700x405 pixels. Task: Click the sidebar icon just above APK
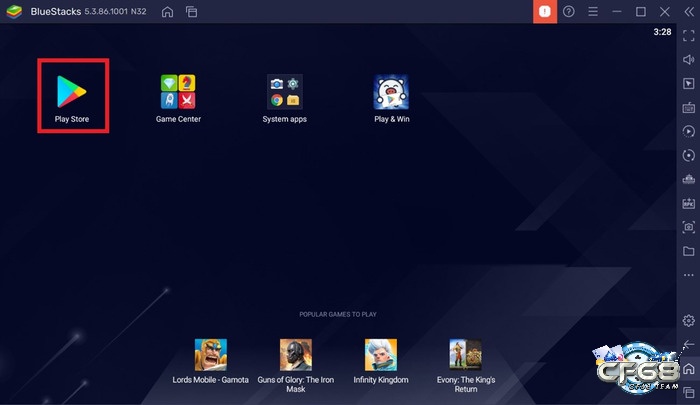[688, 179]
